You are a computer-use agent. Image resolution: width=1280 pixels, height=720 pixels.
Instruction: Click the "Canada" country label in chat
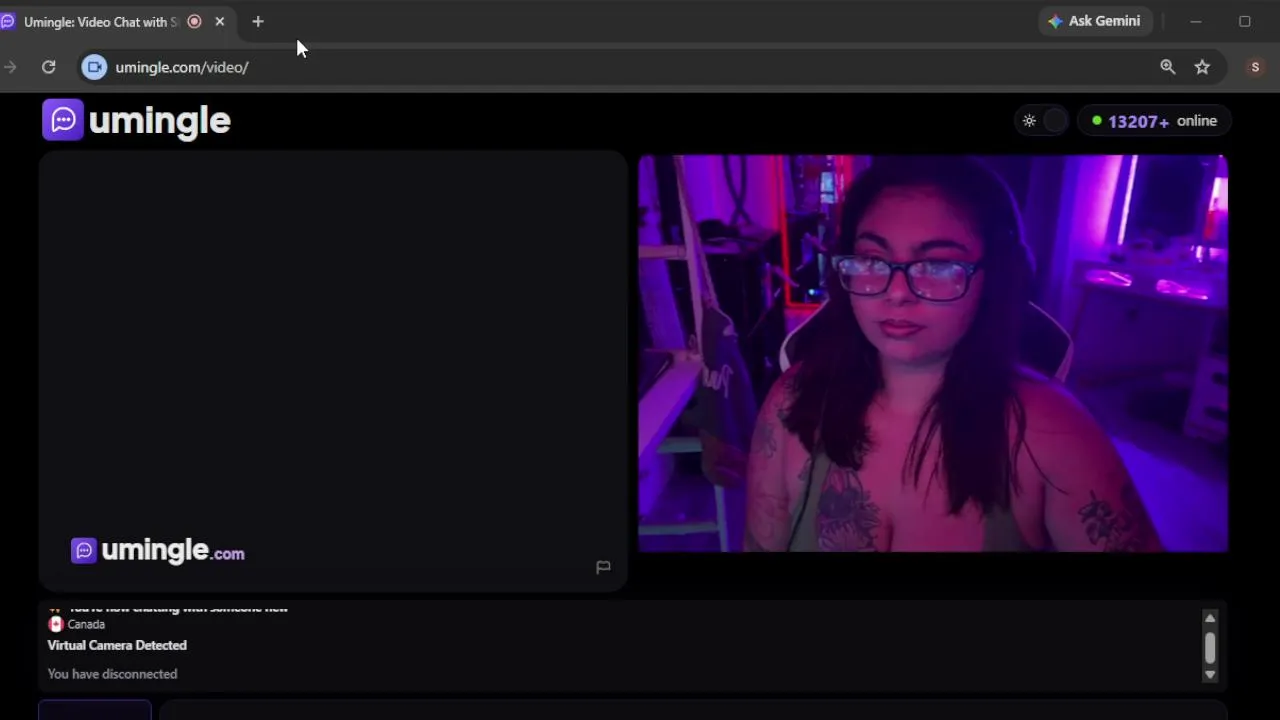tap(86, 624)
